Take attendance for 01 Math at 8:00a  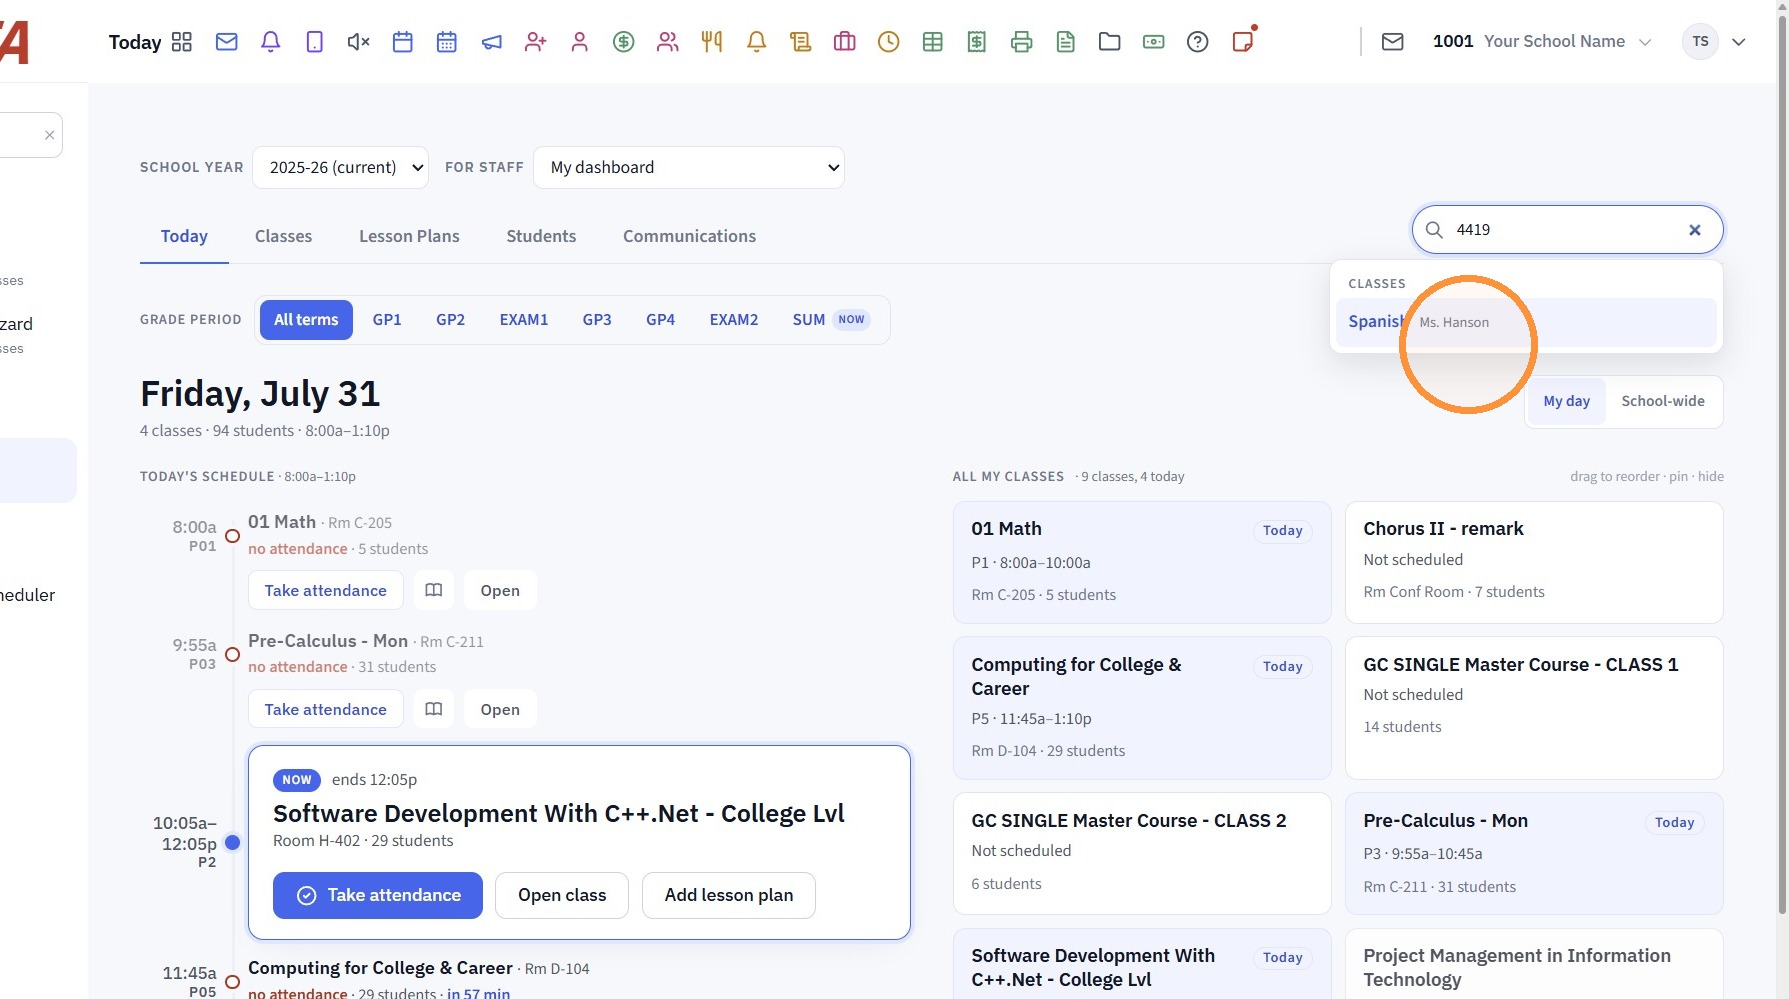(326, 590)
